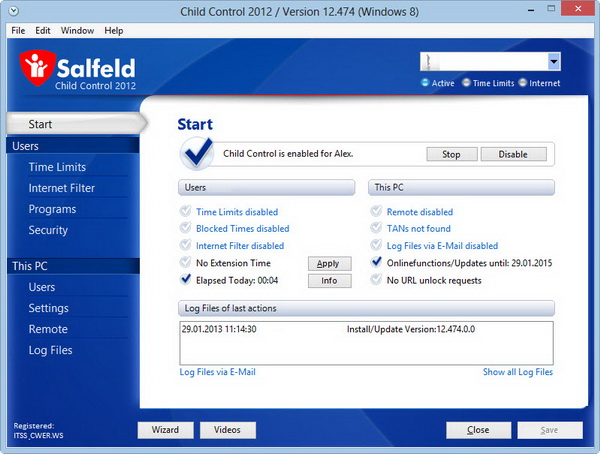Open the File menu
Viewport: 600px width, 454px height.
coord(19,31)
